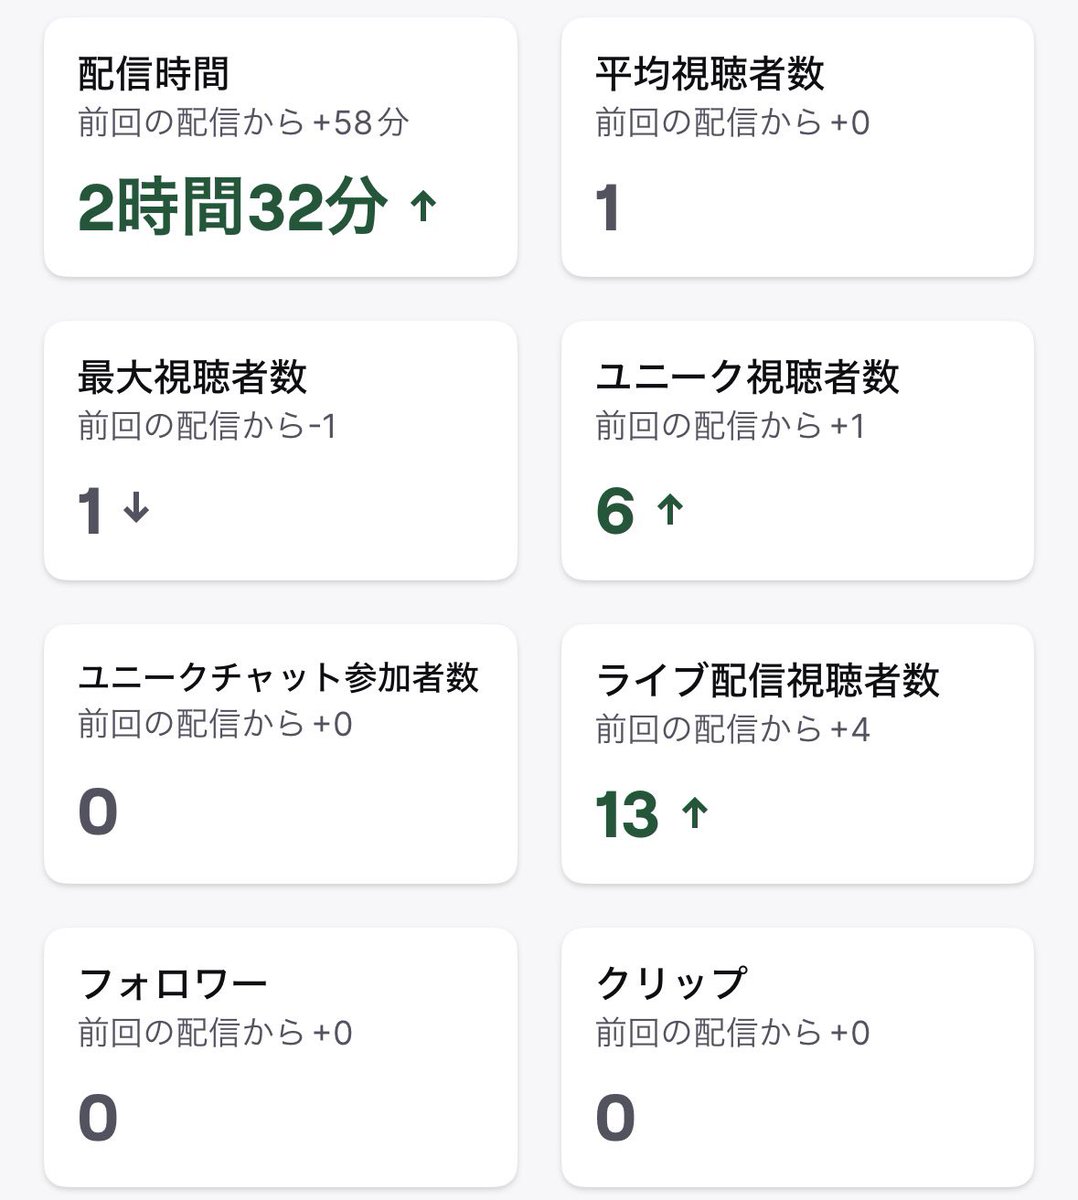Open the ライブ配信視聴者数 card
Viewport: 1078px width, 1200px height.
tap(797, 754)
